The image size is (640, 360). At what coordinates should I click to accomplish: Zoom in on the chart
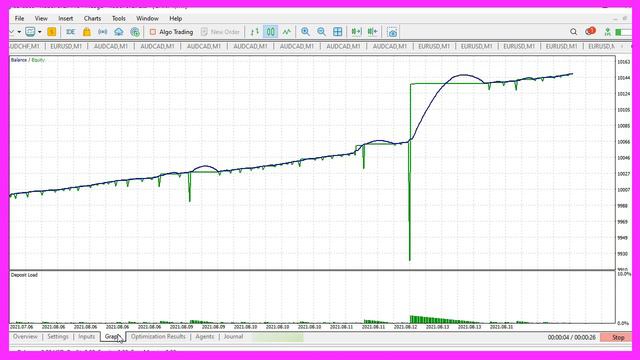coord(305,32)
